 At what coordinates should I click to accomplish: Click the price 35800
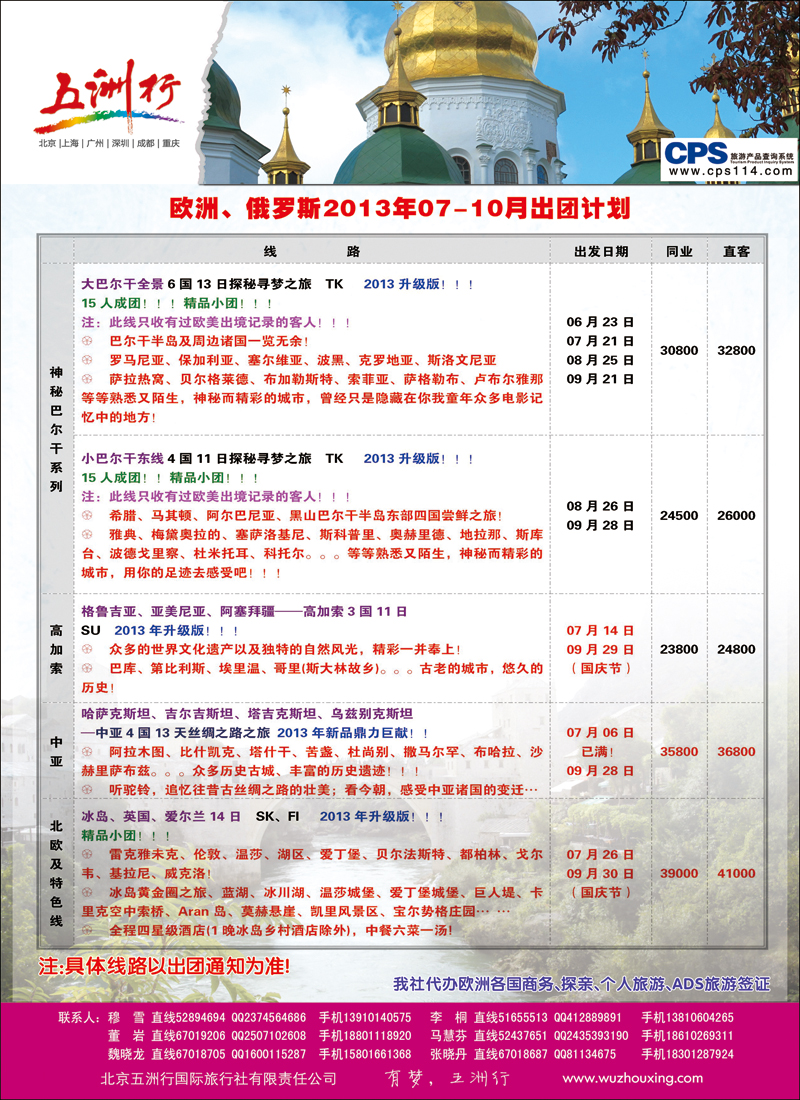[679, 751]
